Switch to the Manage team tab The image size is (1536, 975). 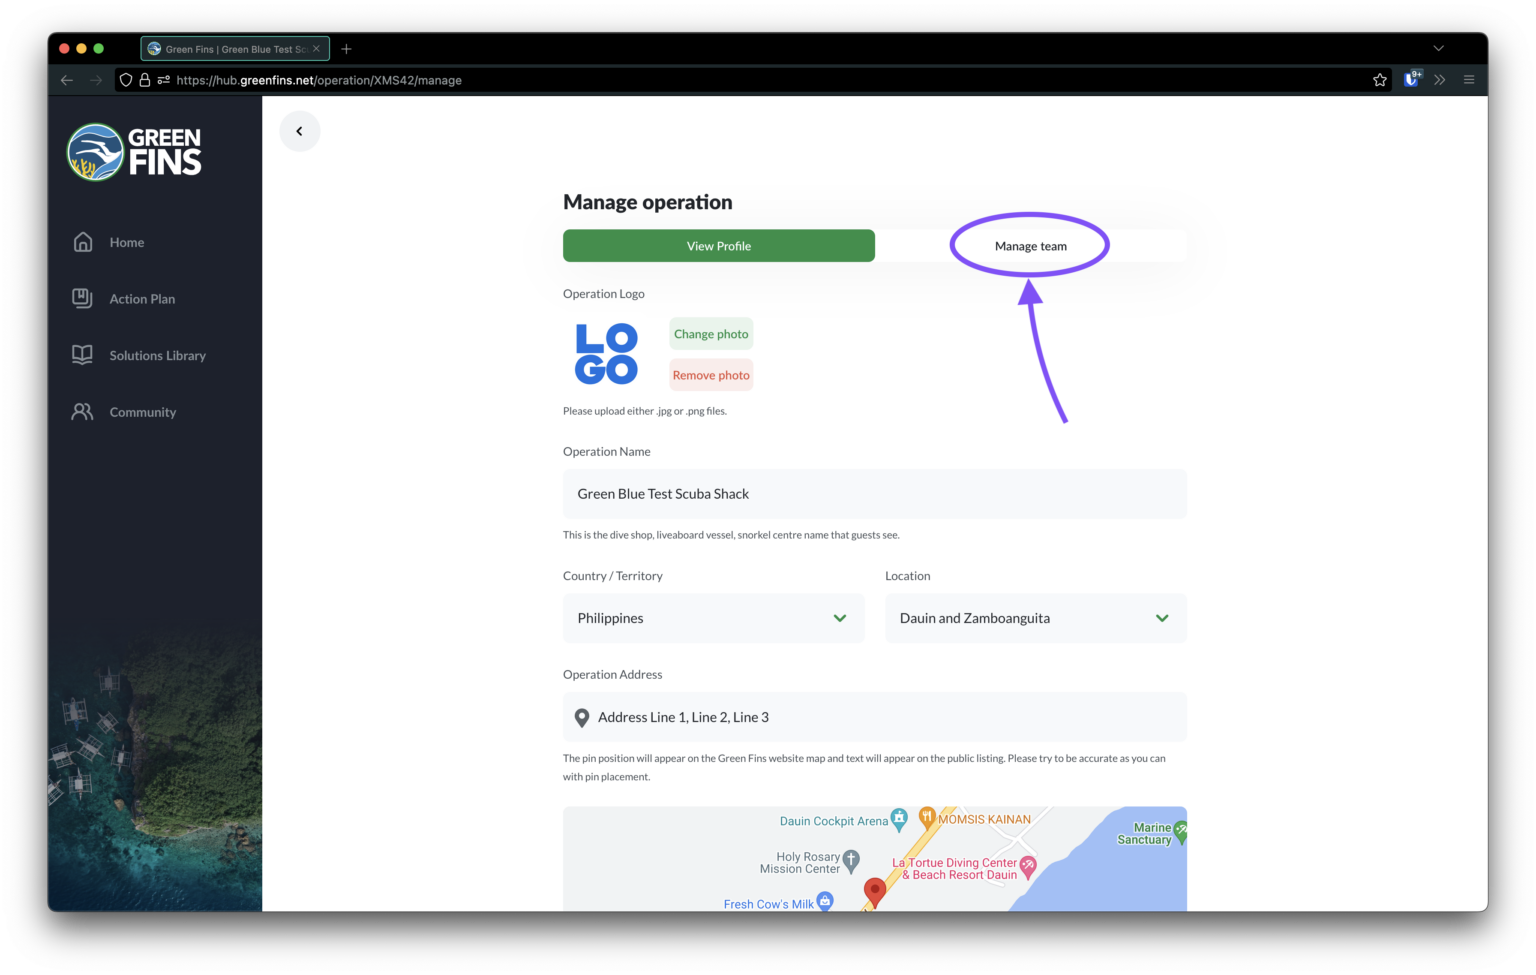pos(1030,246)
